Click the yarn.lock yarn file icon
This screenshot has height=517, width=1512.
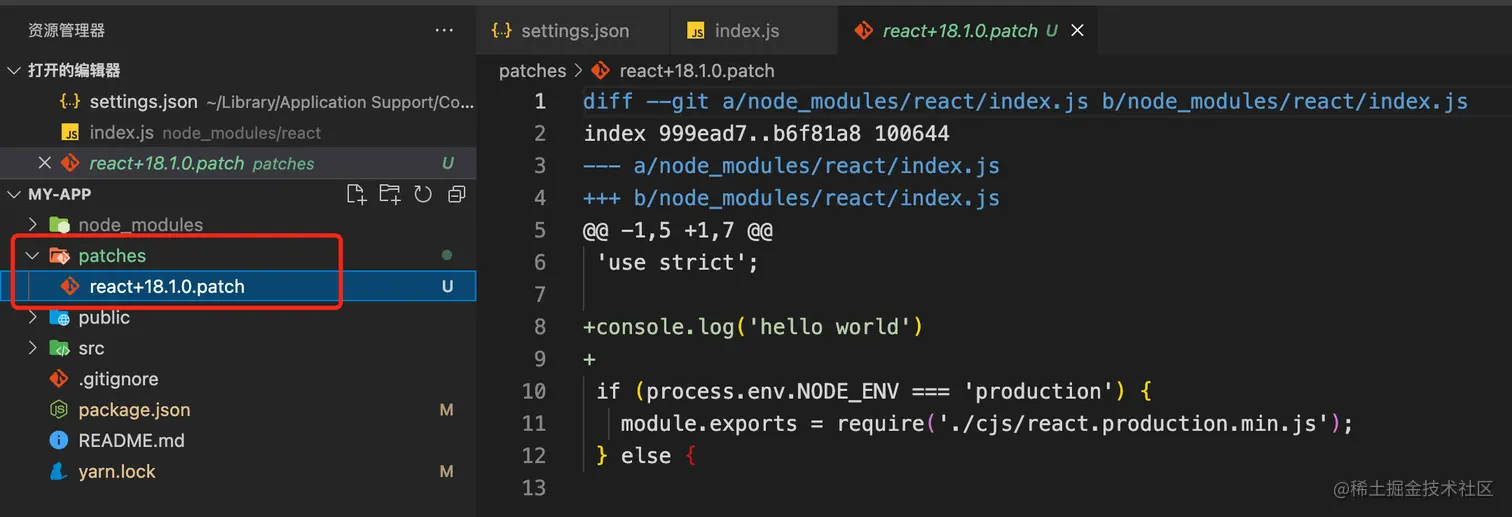coord(60,472)
